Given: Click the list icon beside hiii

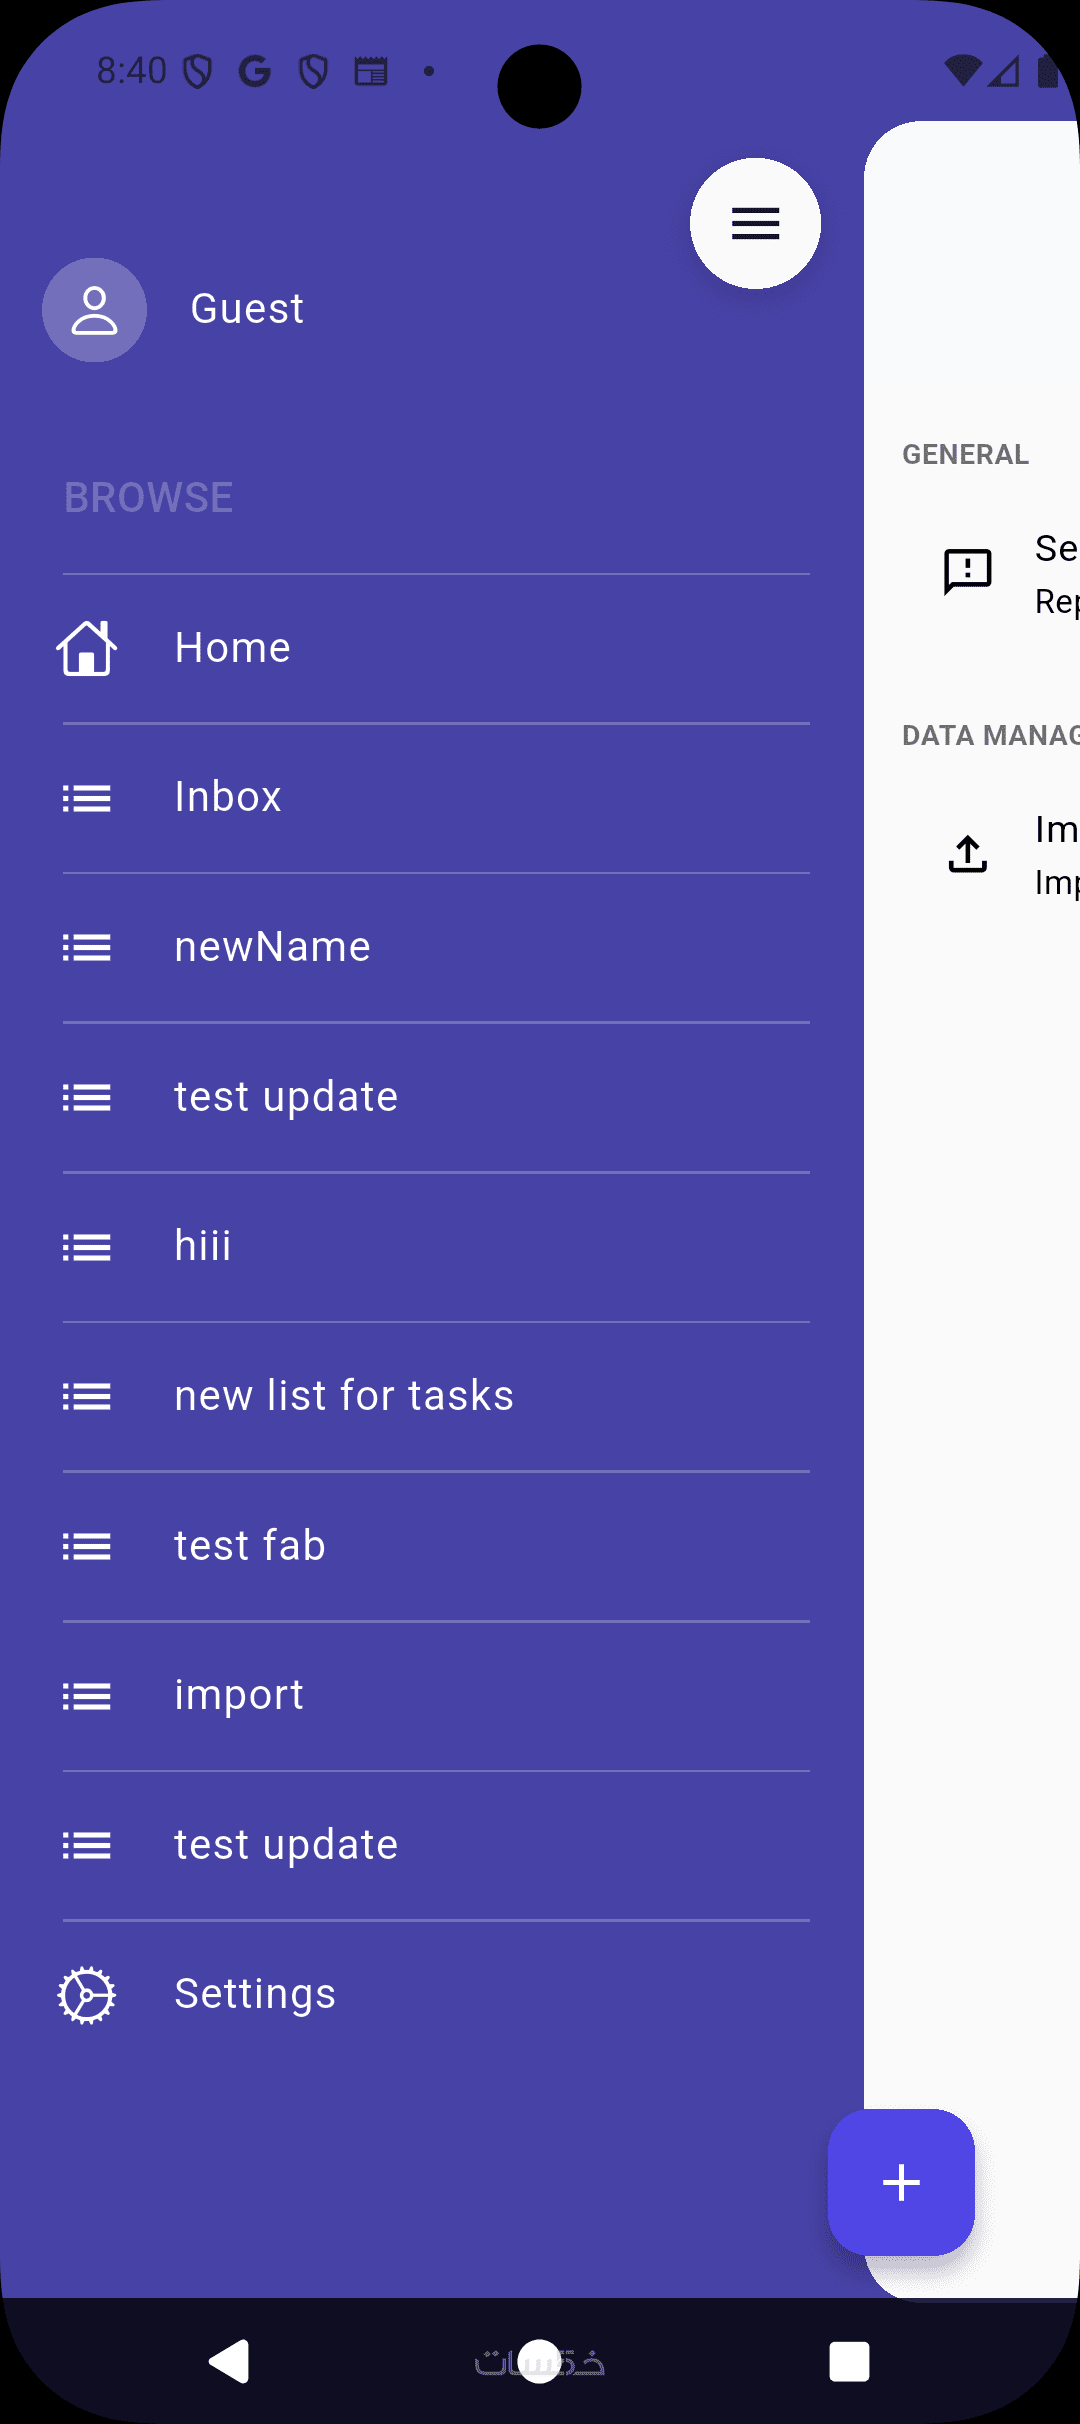Looking at the screenshot, I should pyautogui.click(x=87, y=1247).
